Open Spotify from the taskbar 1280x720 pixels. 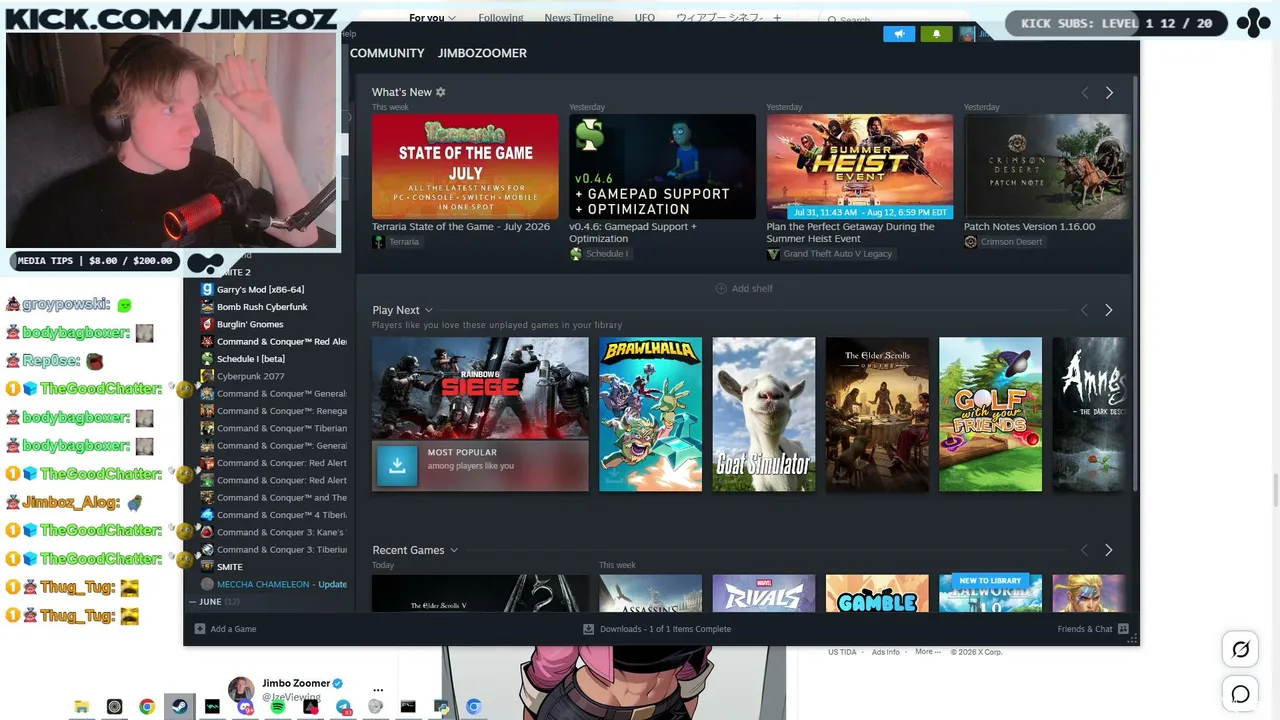click(278, 707)
